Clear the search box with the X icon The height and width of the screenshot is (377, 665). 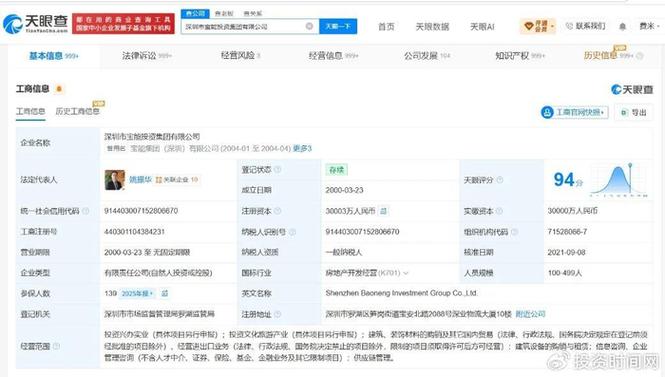tap(310, 26)
